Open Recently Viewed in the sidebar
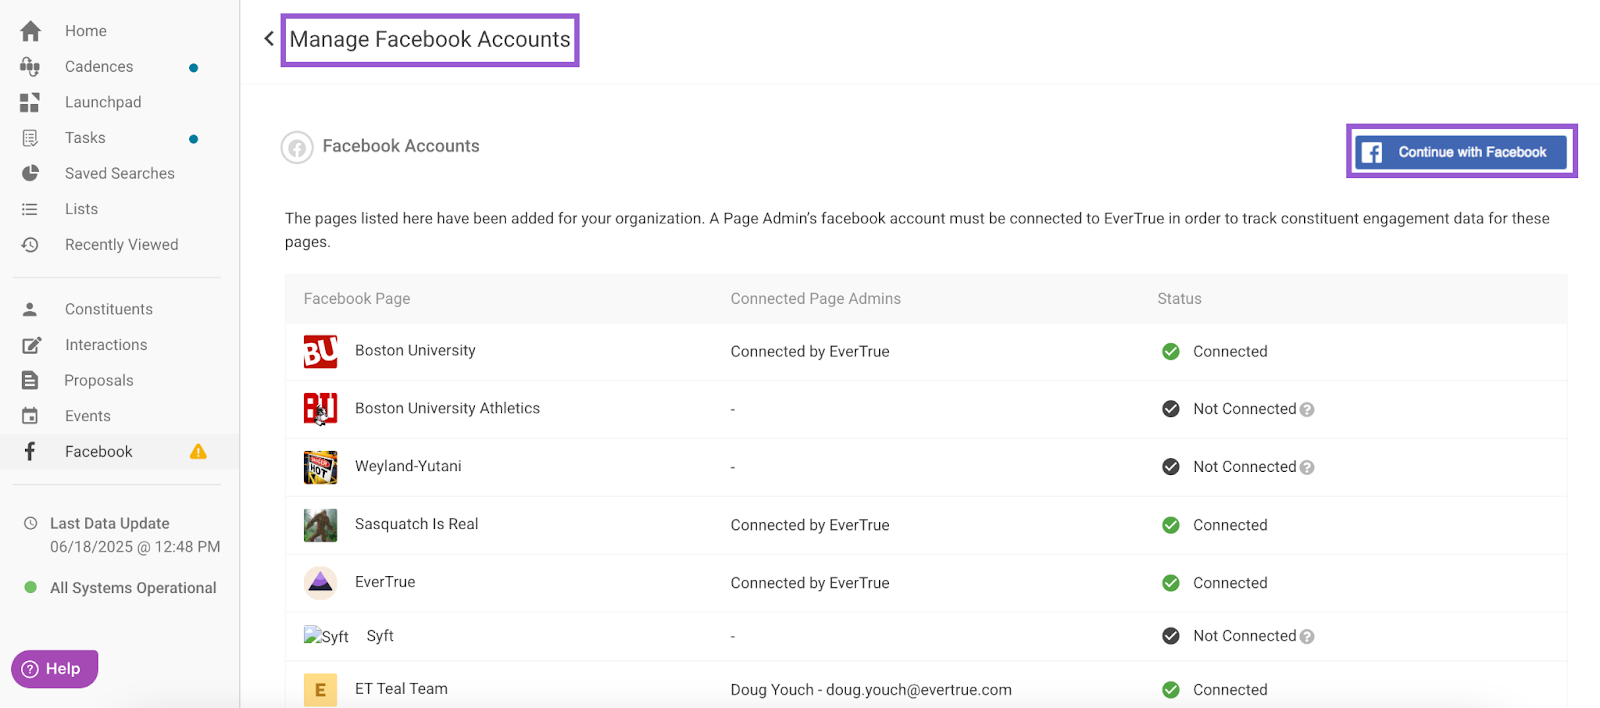 (x=122, y=245)
